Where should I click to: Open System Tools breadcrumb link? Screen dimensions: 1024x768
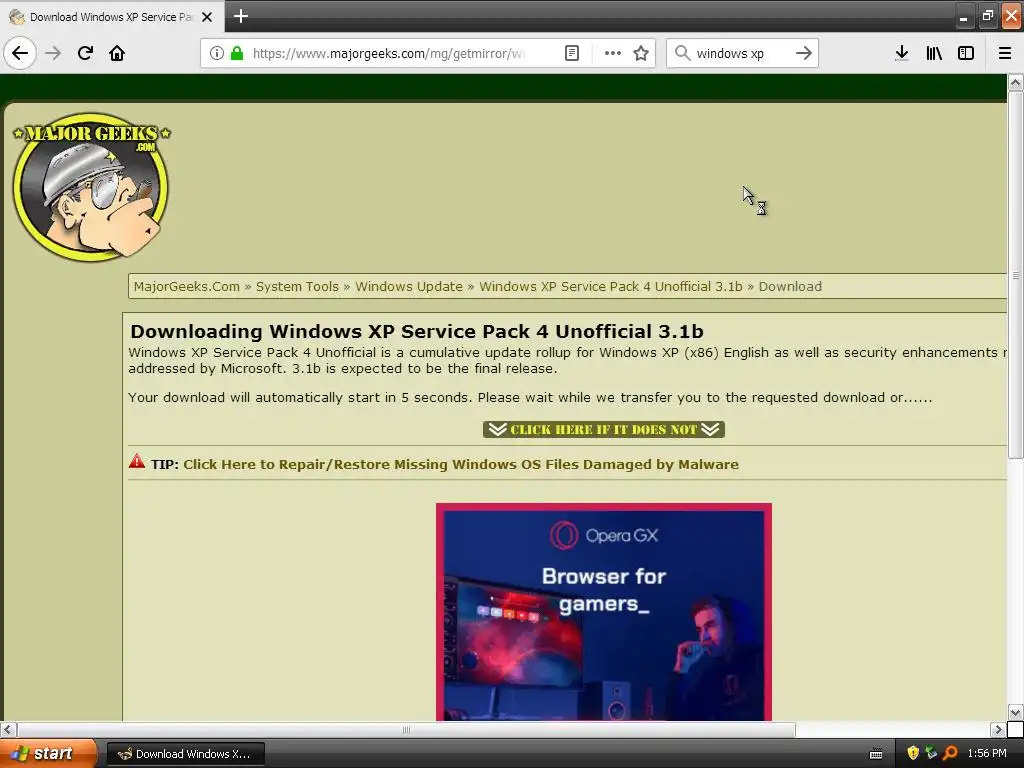(297, 287)
